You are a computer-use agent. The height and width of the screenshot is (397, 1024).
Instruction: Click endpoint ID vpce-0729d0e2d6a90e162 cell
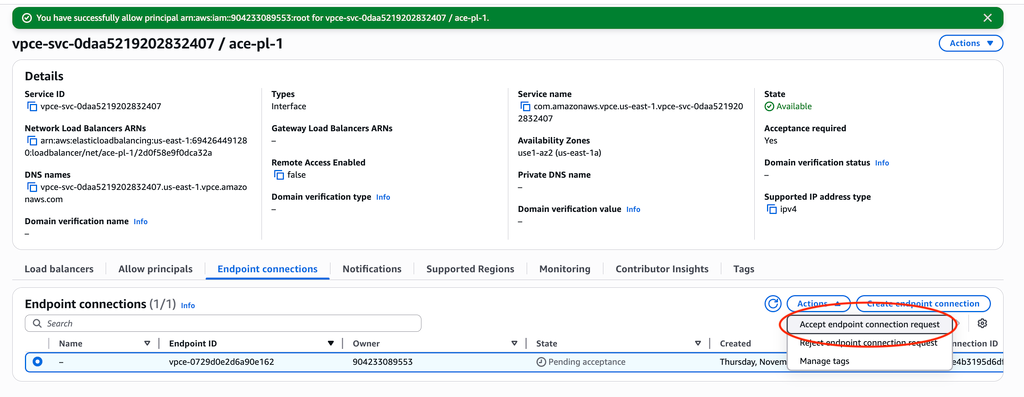point(221,362)
